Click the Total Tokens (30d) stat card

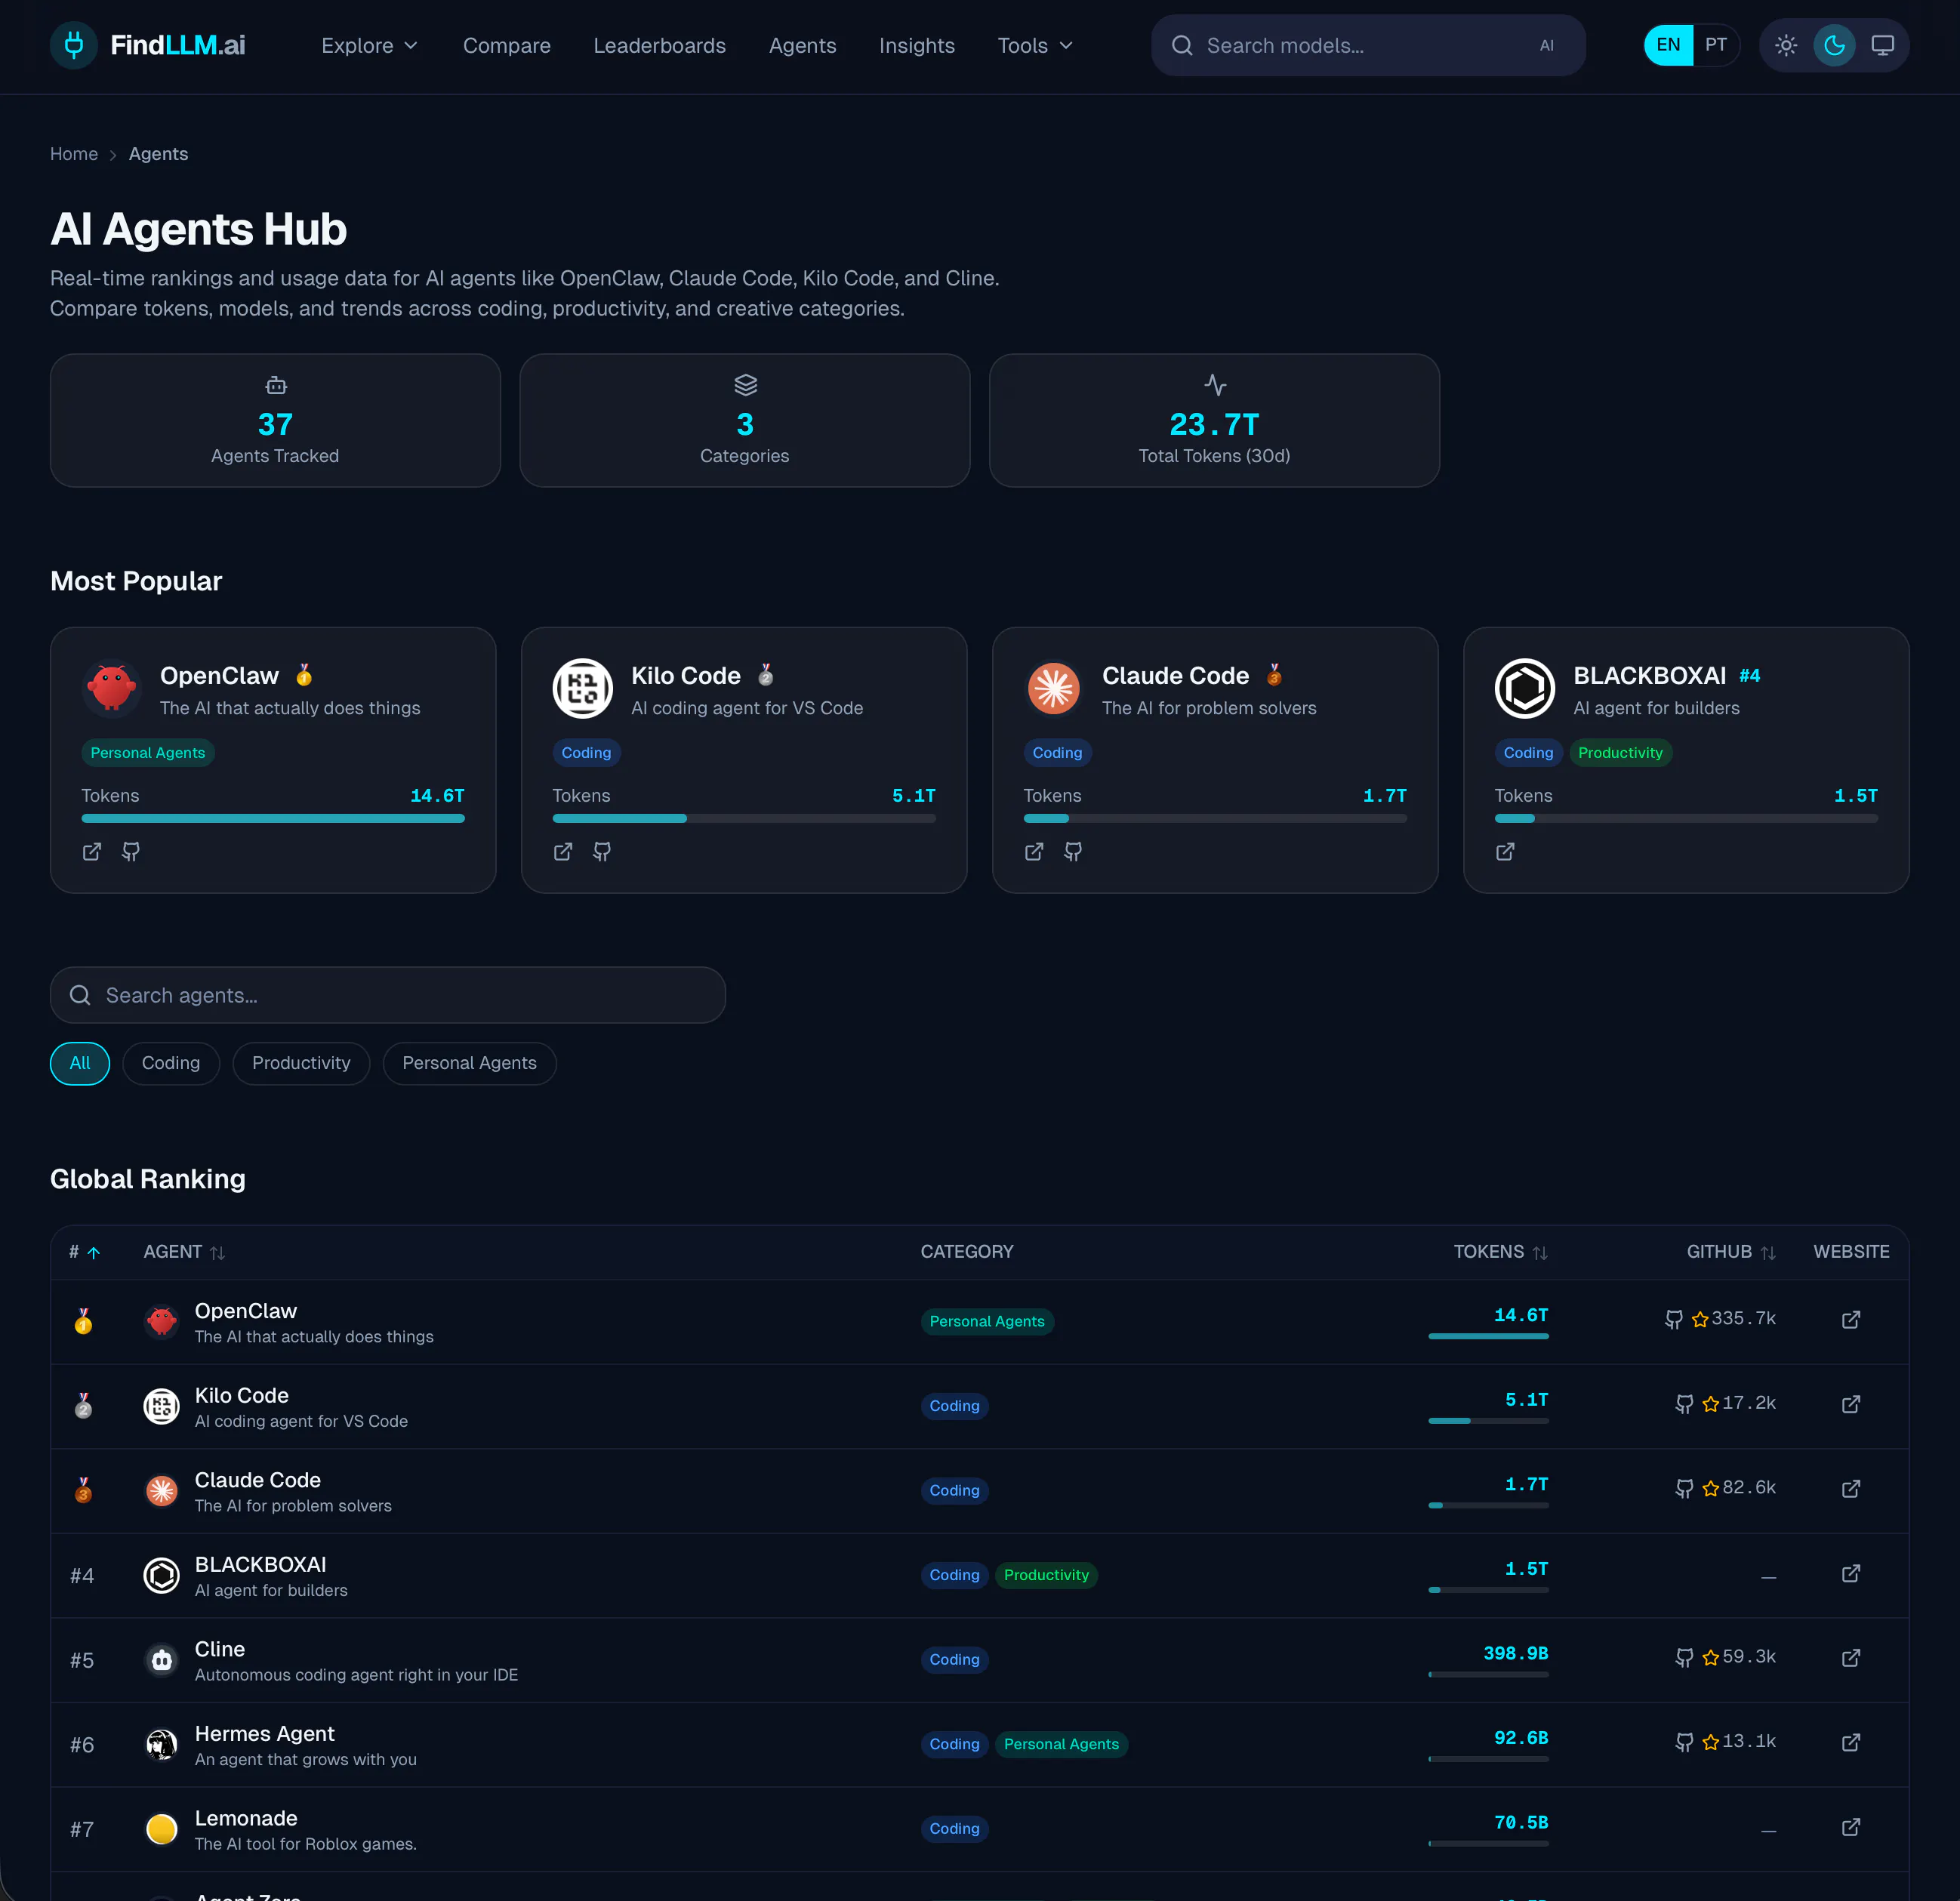[1214, 420]
